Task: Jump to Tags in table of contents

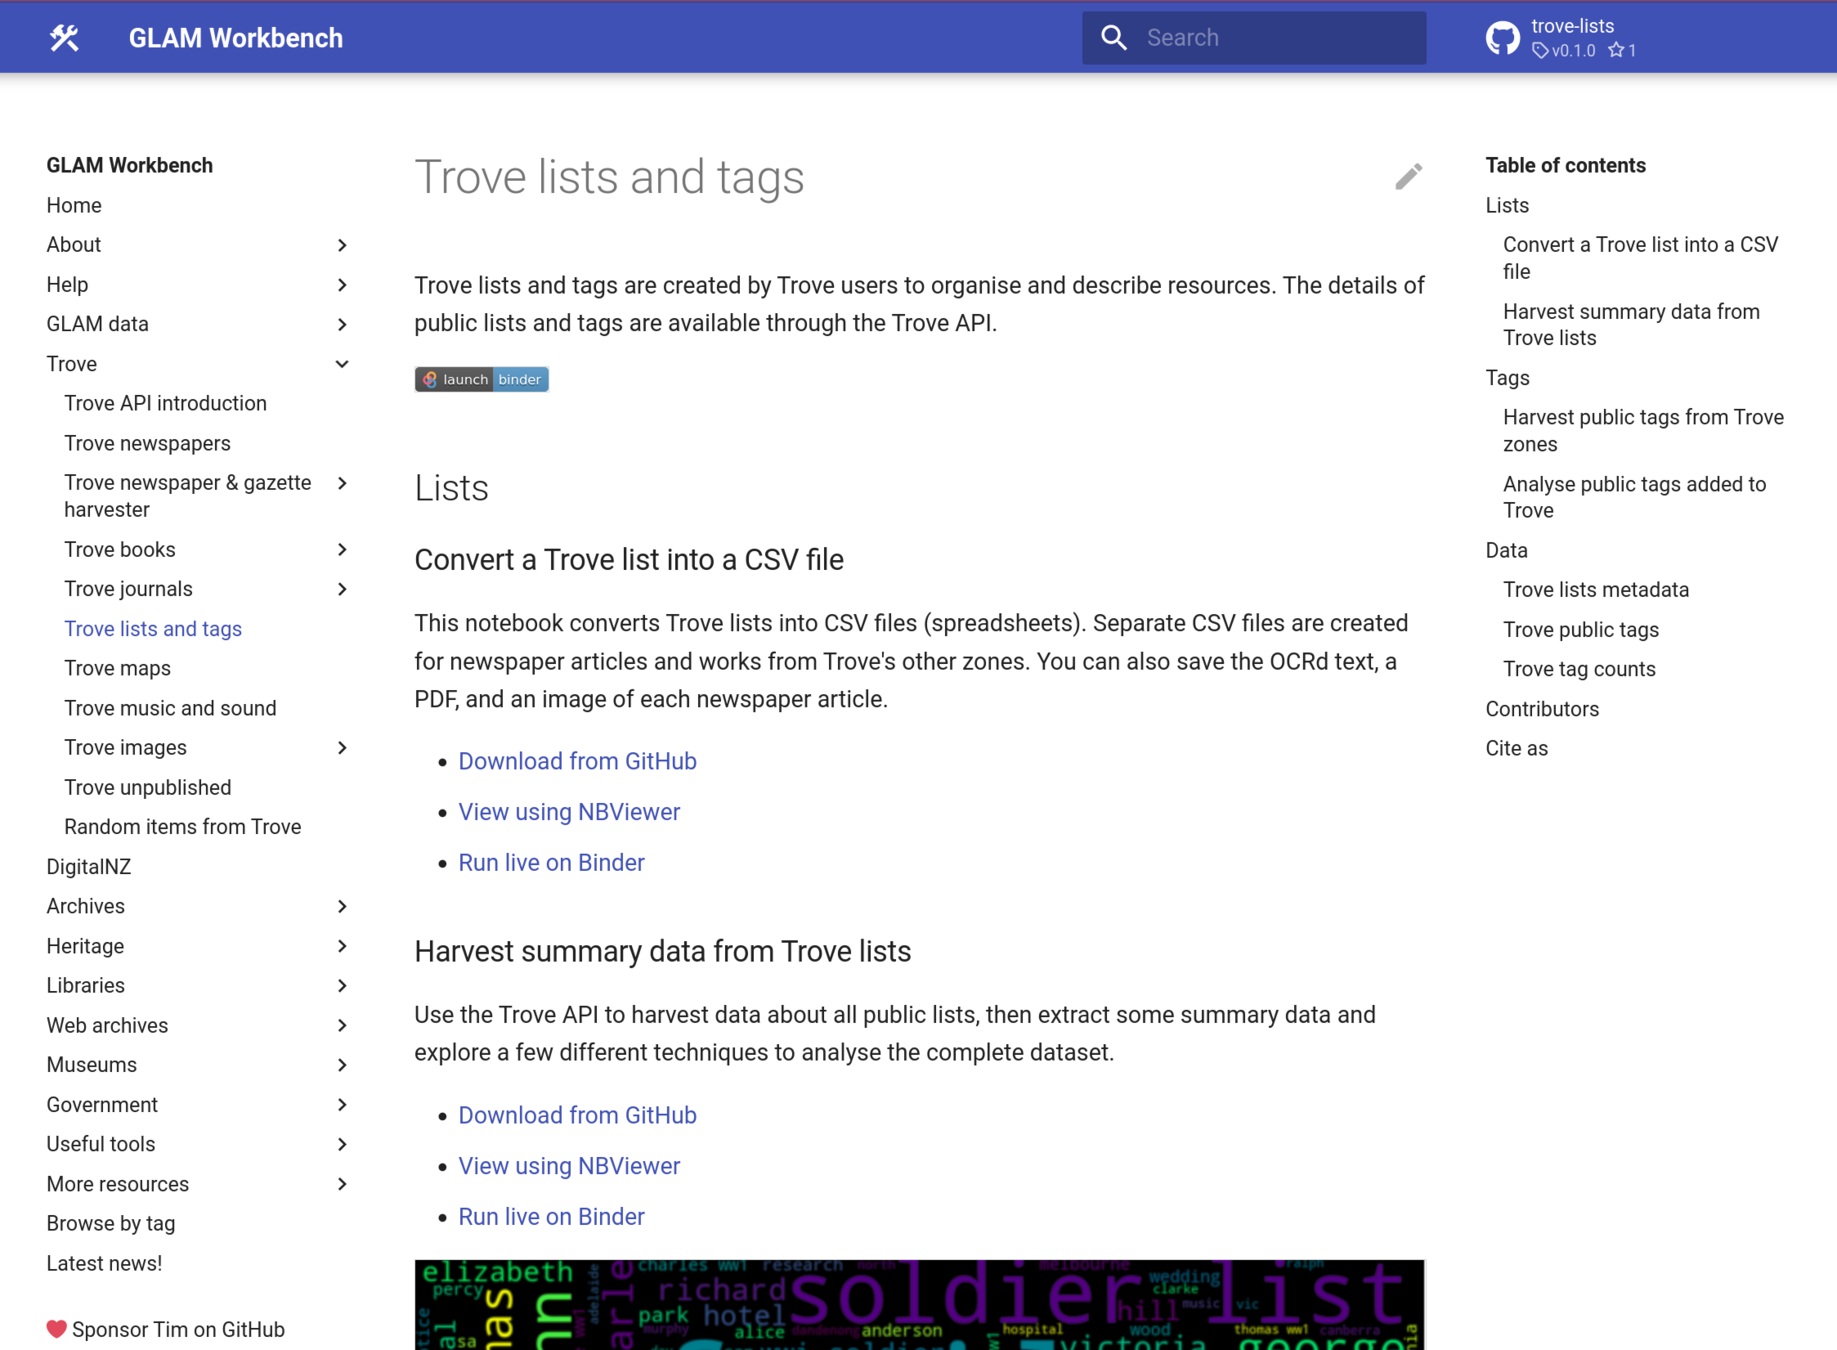Action: (1507, 378)
